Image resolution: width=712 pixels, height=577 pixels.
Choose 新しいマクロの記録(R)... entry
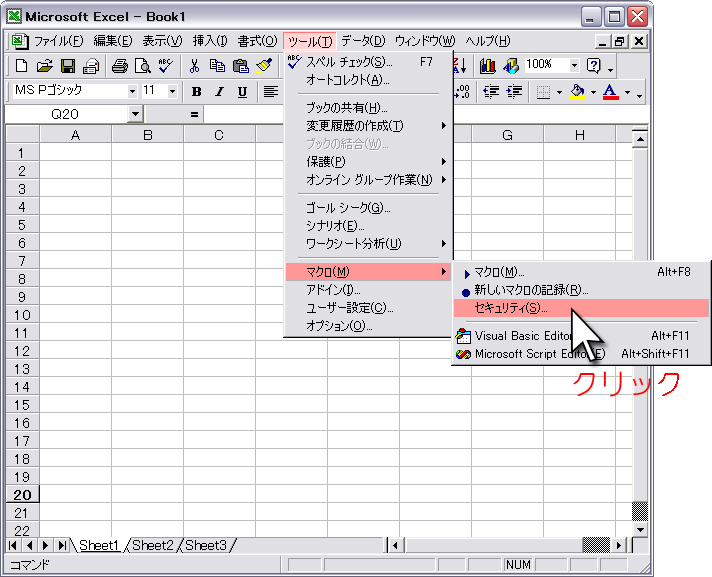coord(581,290)
